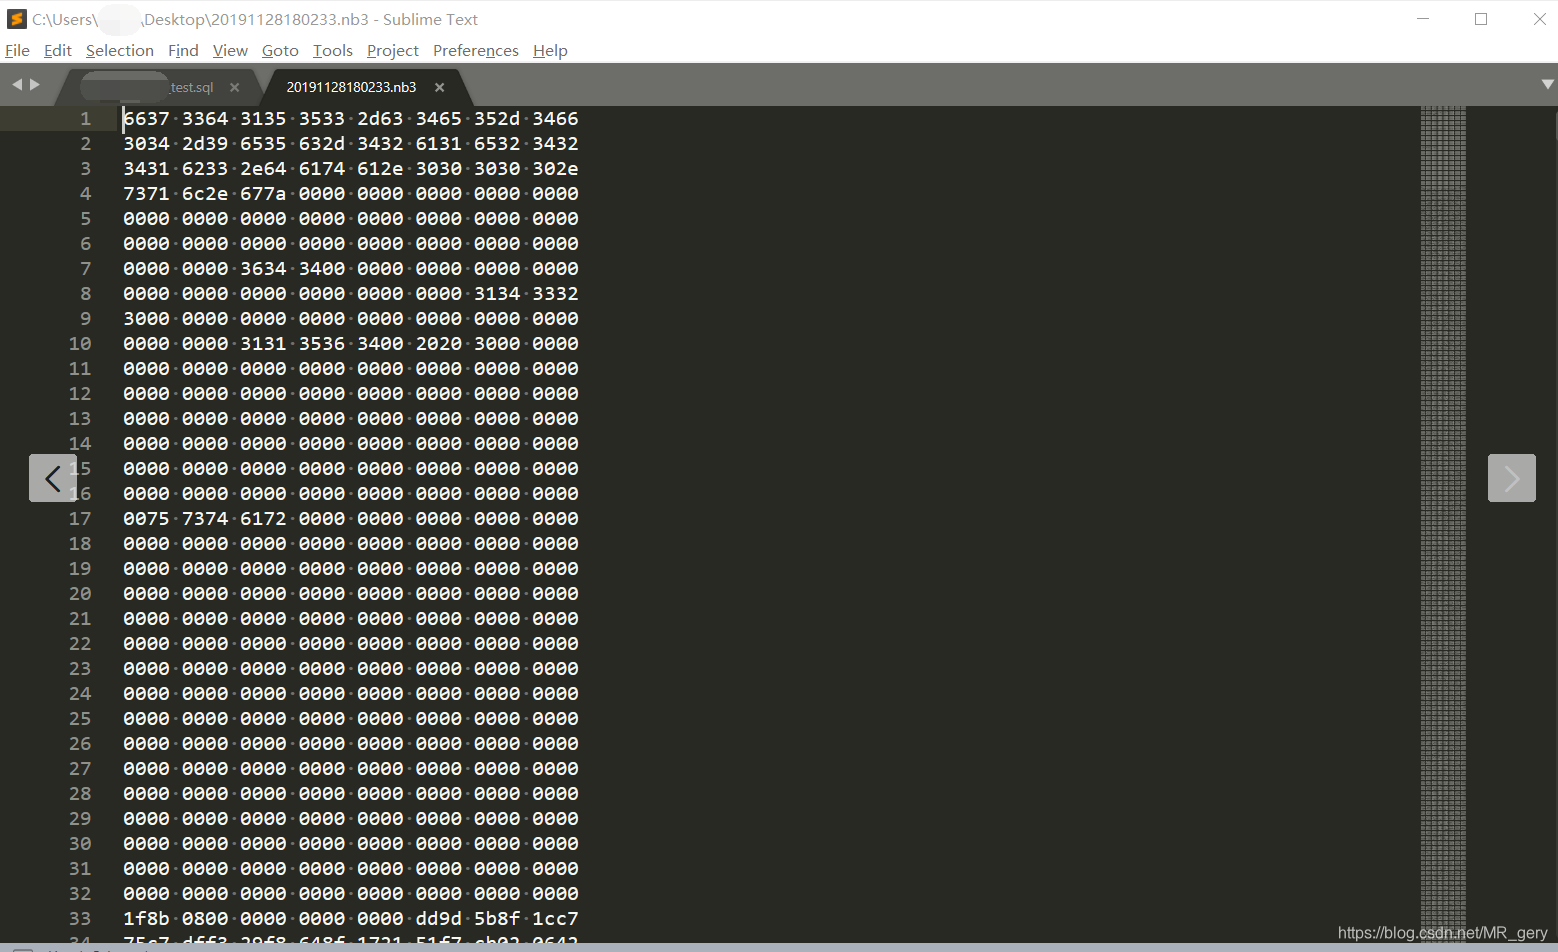Screen dimensions: 1558x952
Task: Open the File menu
Action: click(17, 50)
